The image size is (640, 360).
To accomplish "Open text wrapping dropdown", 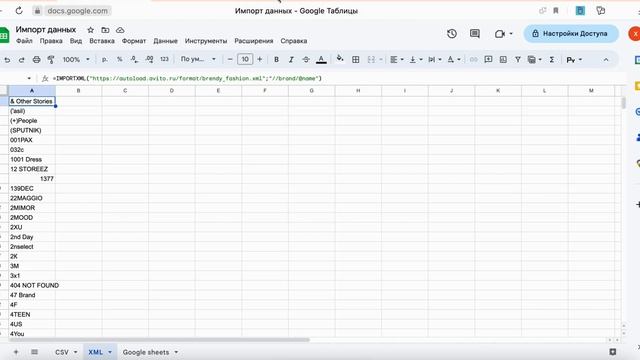I will (x=435, y=60).
